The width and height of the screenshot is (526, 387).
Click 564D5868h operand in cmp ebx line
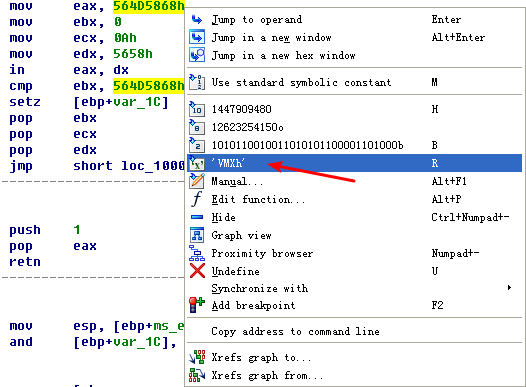coord(149,86)
